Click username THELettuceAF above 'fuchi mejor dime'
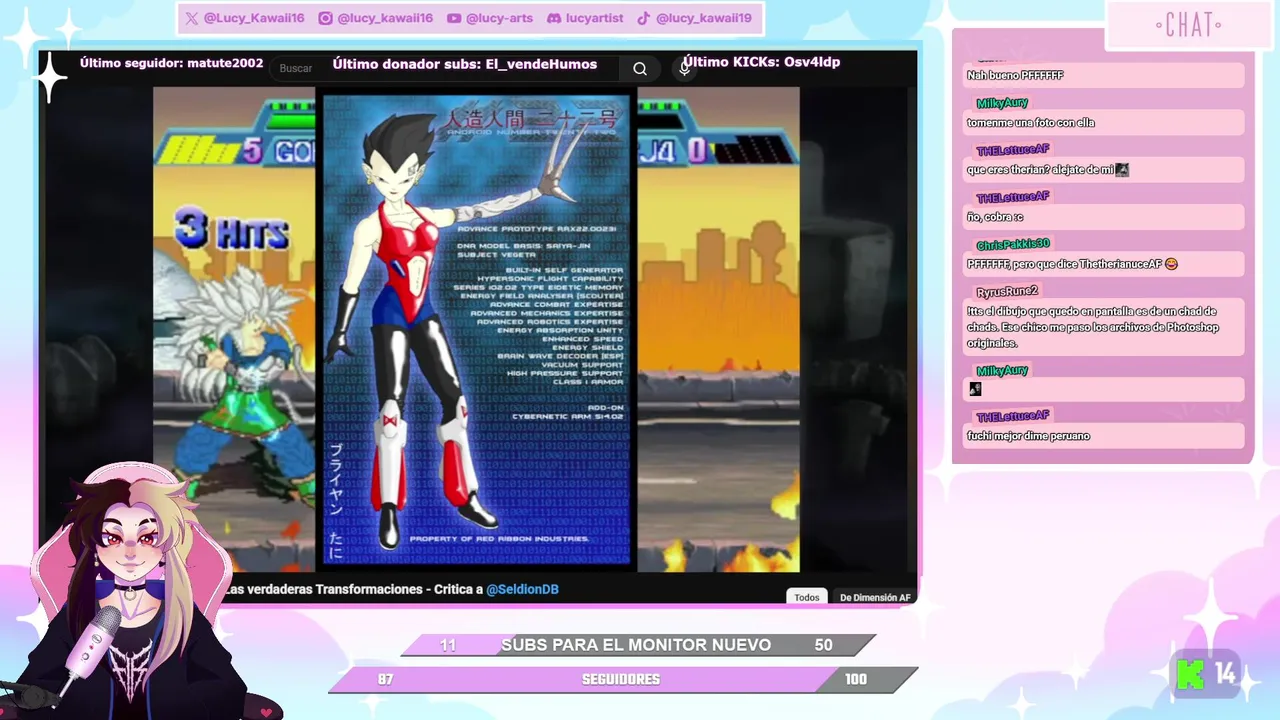 [x=1012, y=416]
